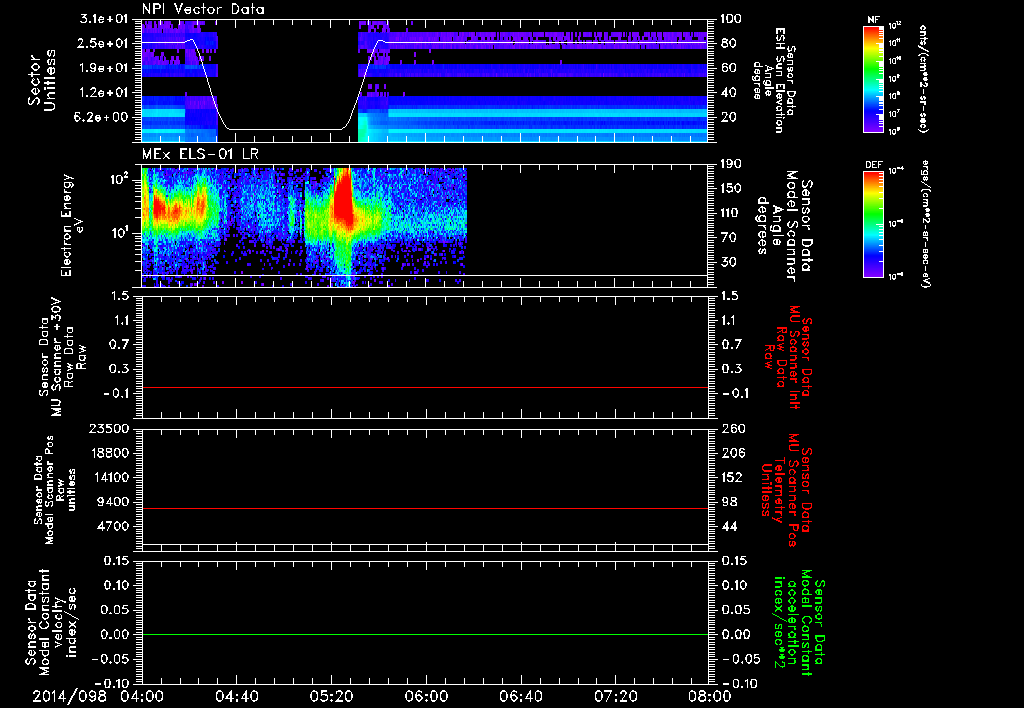The height and width of the screenshot is (708, 1024).
Task: Click the red "MU Scanner Int Raw Data" label
Action: coord(788,357)
